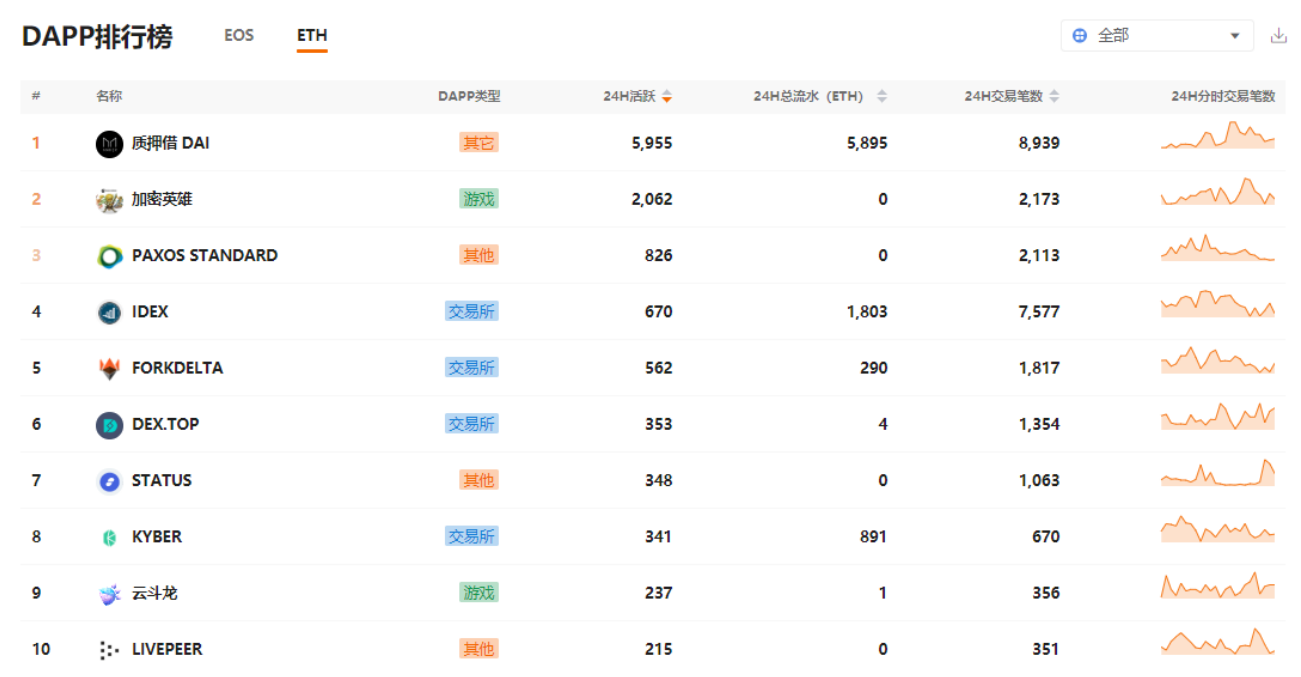Click the 交易所 tag on IDEX row

pyautogui.click(x=471, y=311)
